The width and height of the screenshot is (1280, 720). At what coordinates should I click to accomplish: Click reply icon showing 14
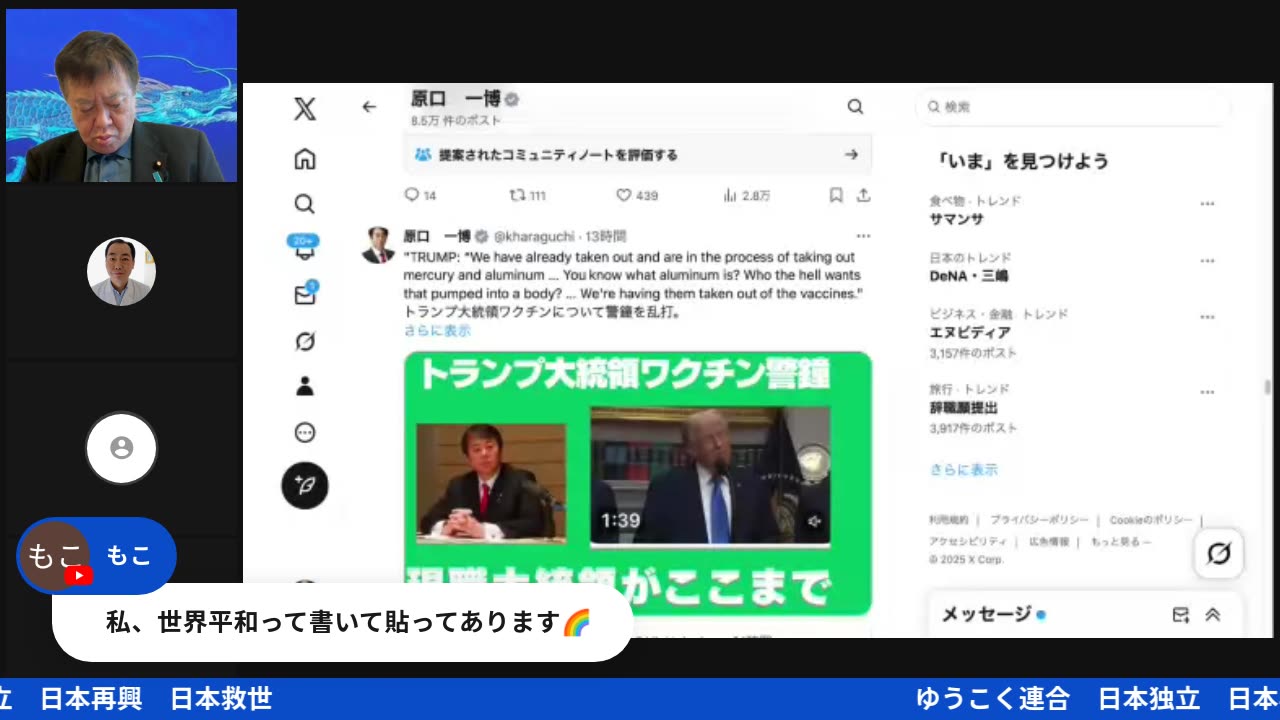(420, 195)
